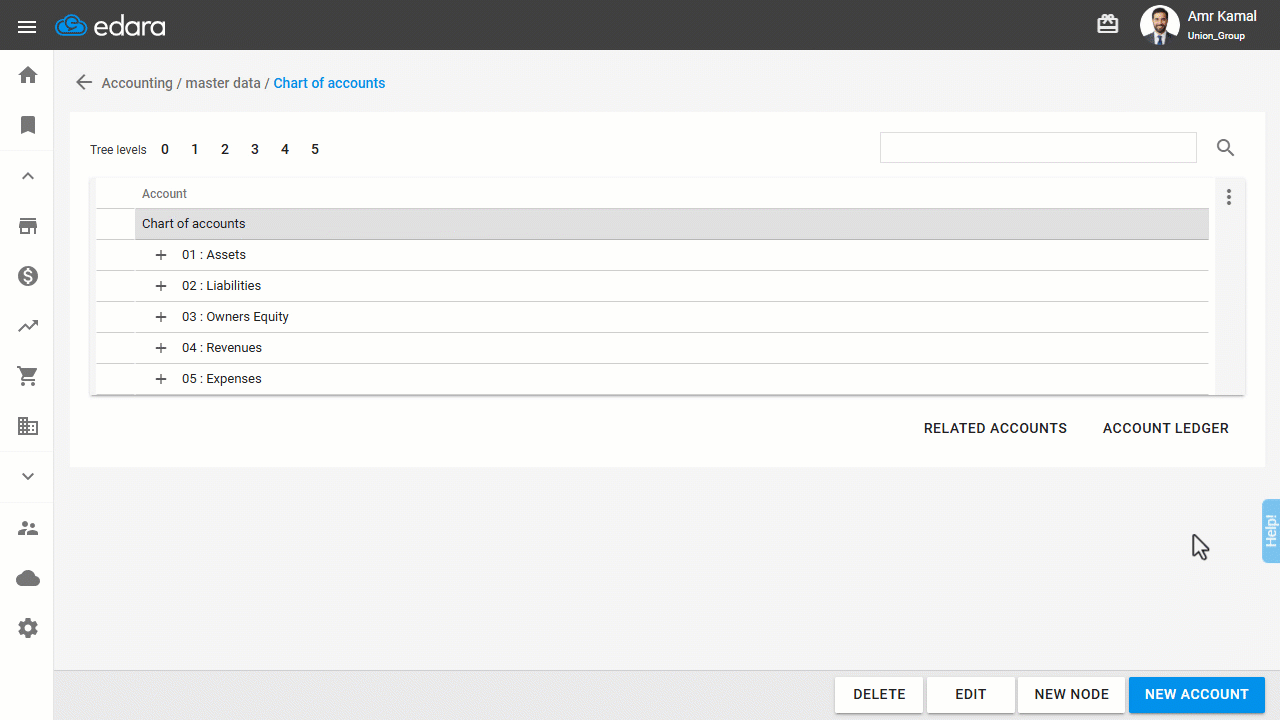This screenshot has width=1280, height=720.
Task: Click the edara cloud logo
Action: click(110, 26)
